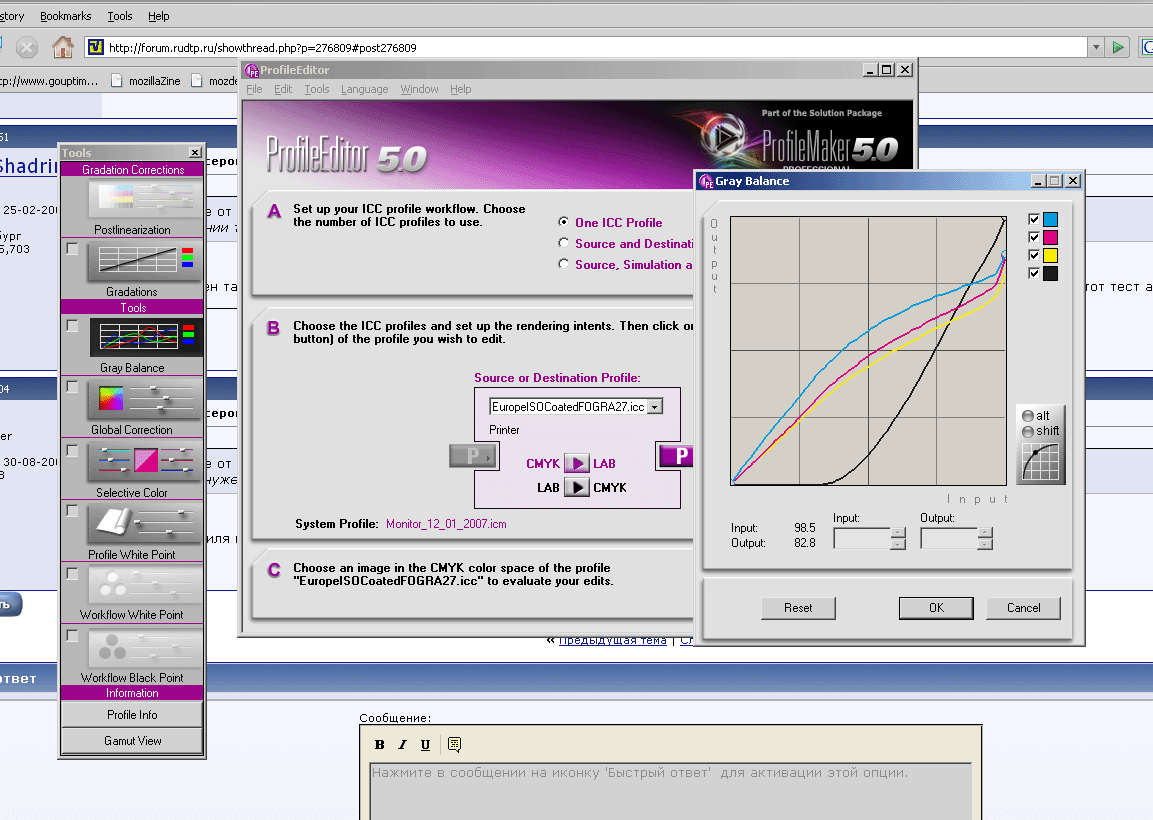
Task: Select the alt radio button
Action: (x=1028, y=416)
